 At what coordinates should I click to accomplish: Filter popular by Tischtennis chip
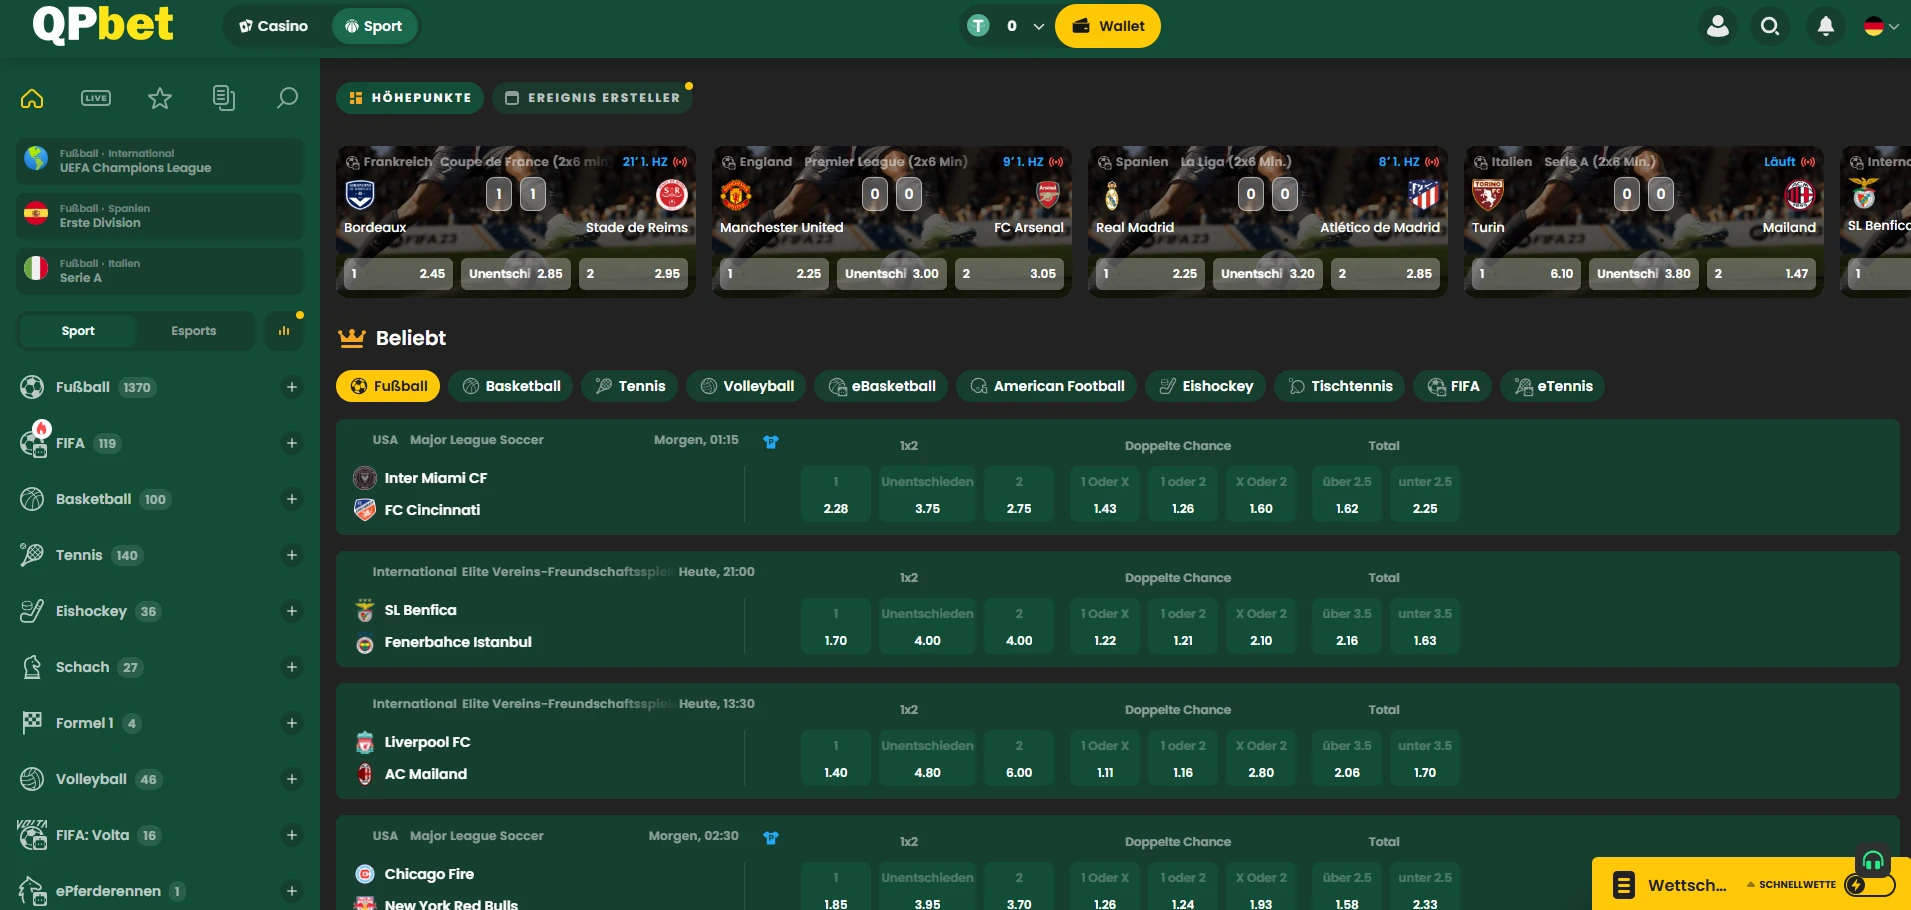(1340, 386)
